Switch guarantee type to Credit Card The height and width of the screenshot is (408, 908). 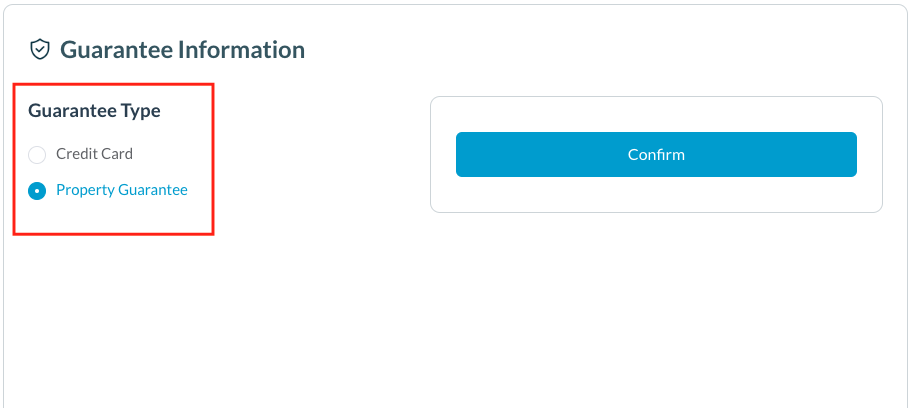click(37, 155)
